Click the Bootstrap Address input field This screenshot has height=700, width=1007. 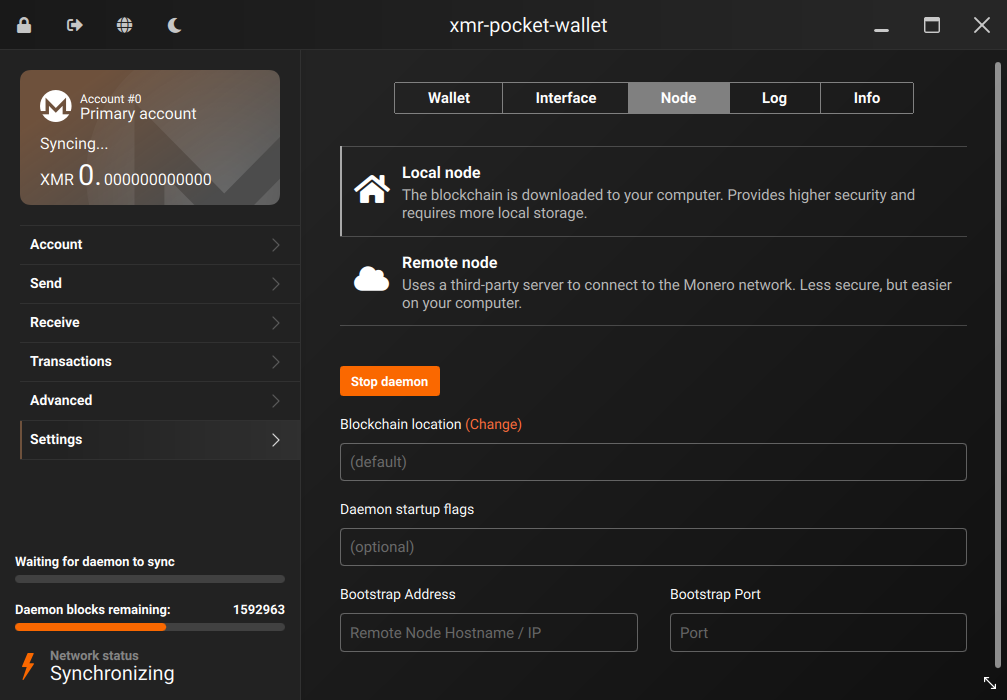488,632
